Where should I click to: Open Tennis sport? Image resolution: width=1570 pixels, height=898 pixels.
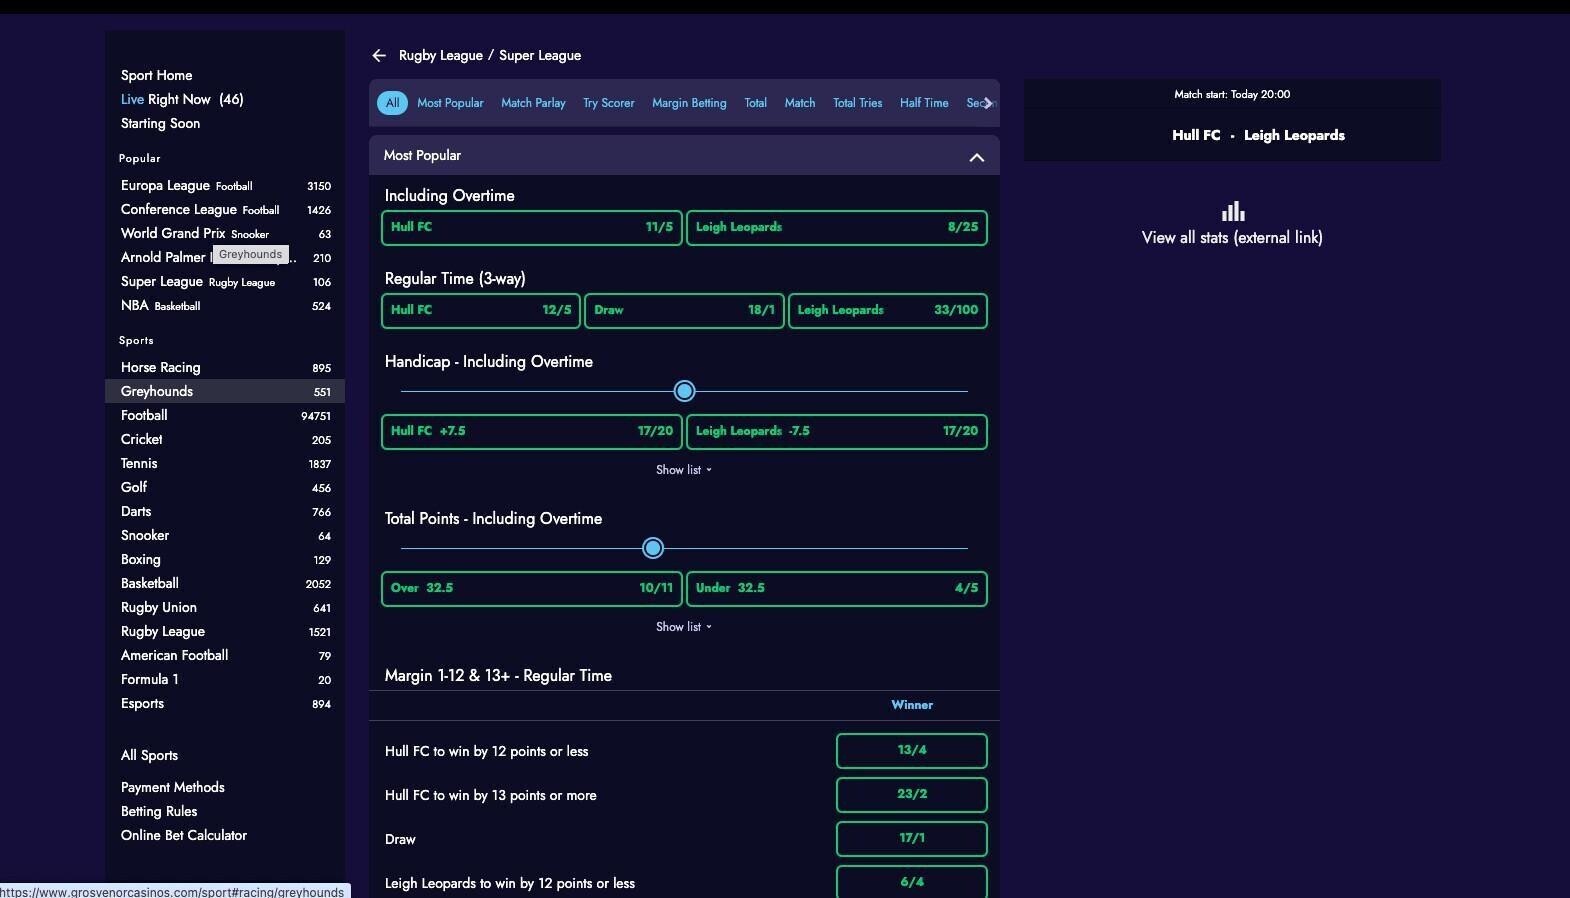(x=225, y=464)
